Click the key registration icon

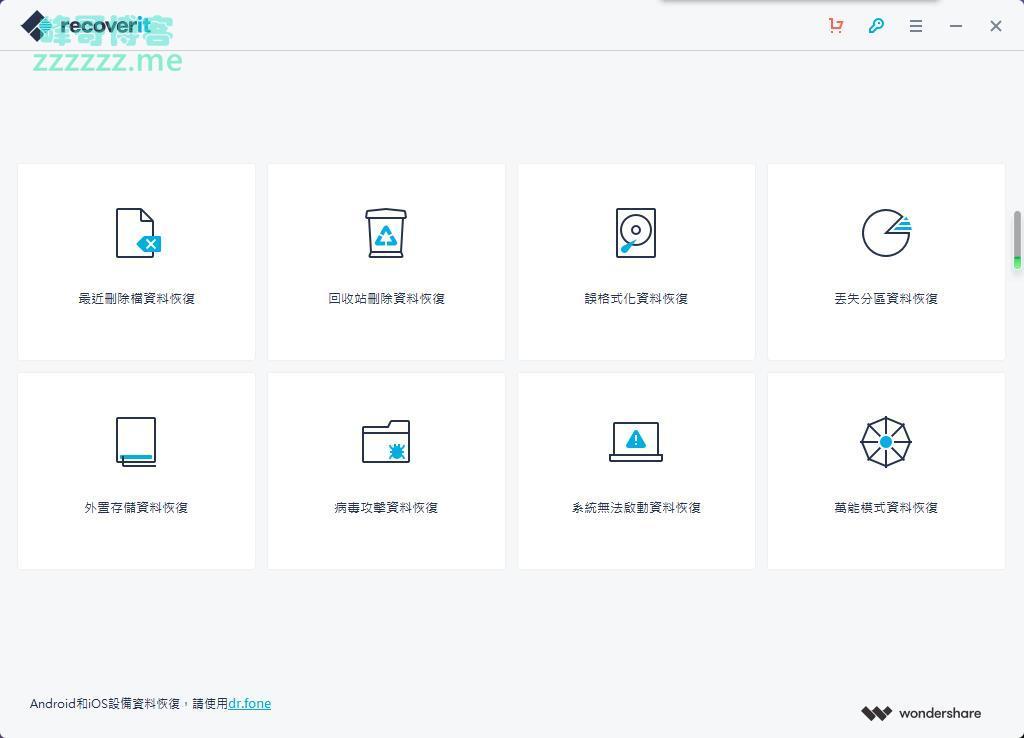coord(876,26)
